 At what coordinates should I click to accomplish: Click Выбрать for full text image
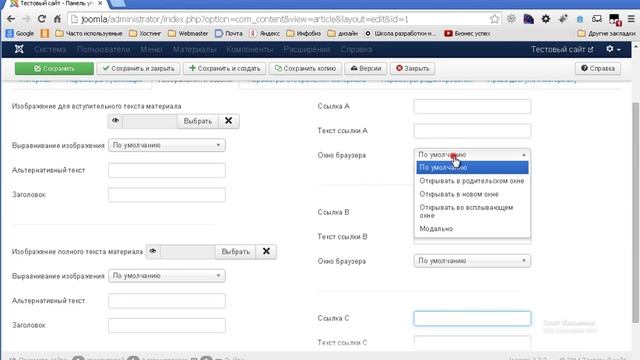[236, 252]
